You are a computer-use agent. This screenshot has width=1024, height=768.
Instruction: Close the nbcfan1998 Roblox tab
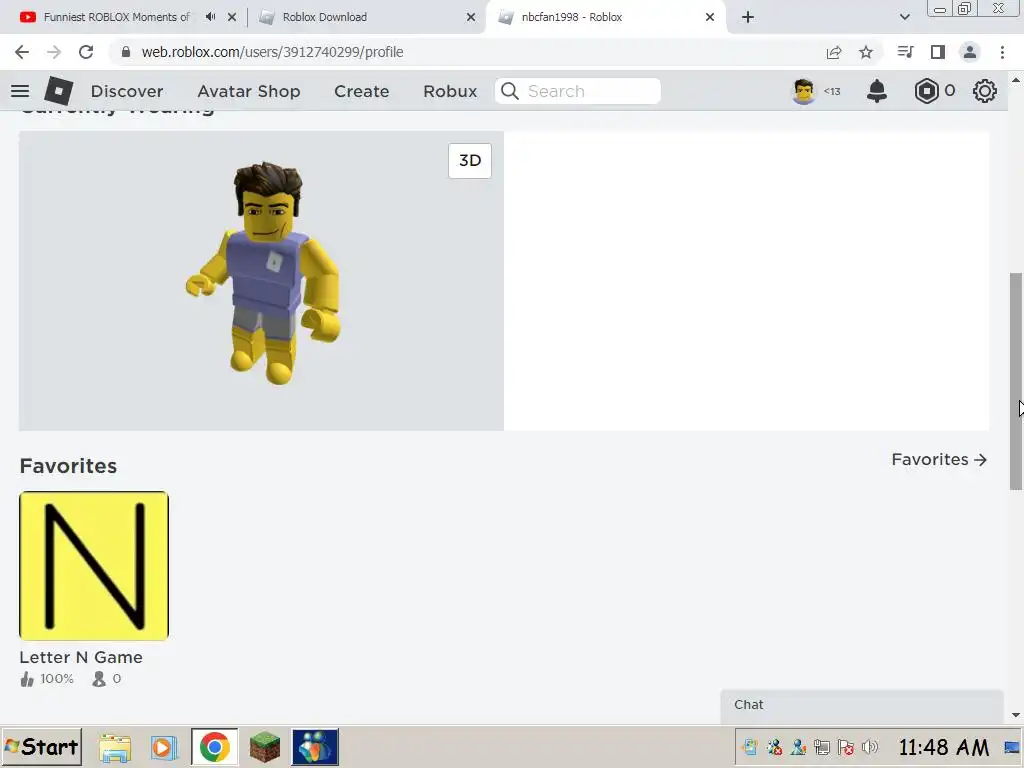pos(710,17)
